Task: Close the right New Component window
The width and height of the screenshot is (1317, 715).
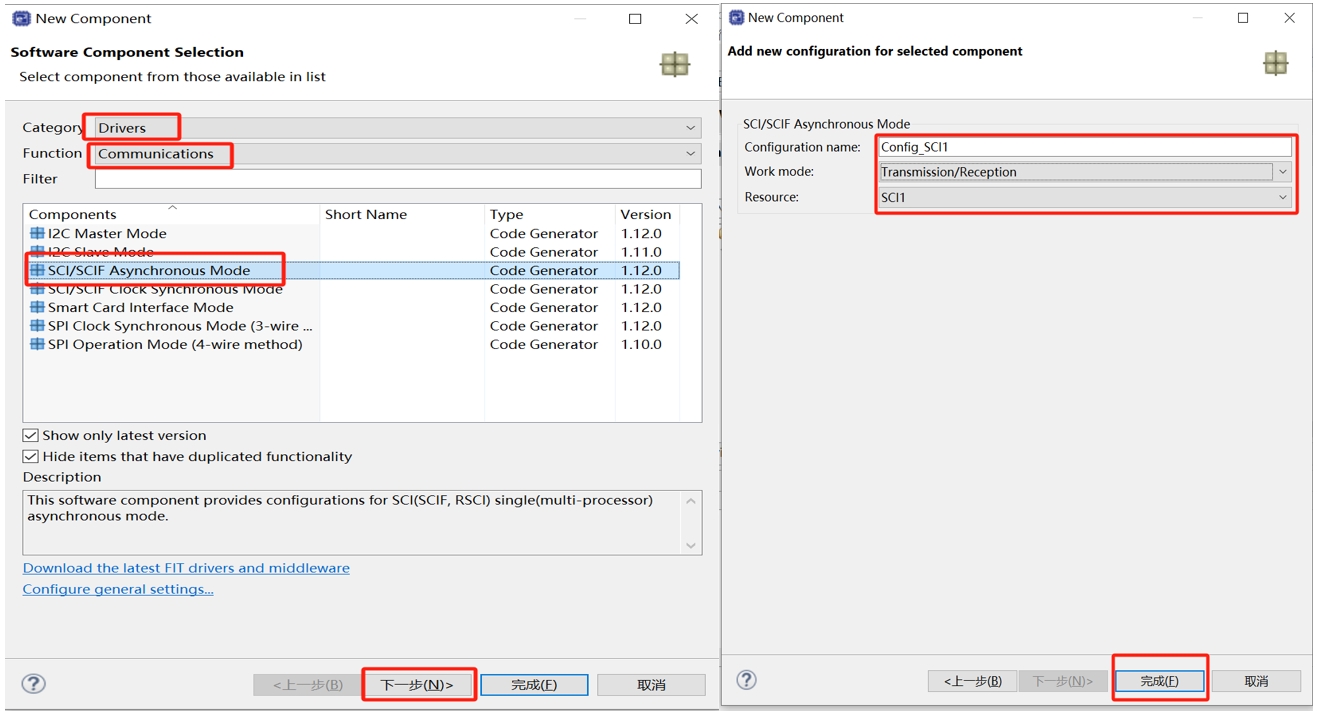Action: [x=1289, y=18]
